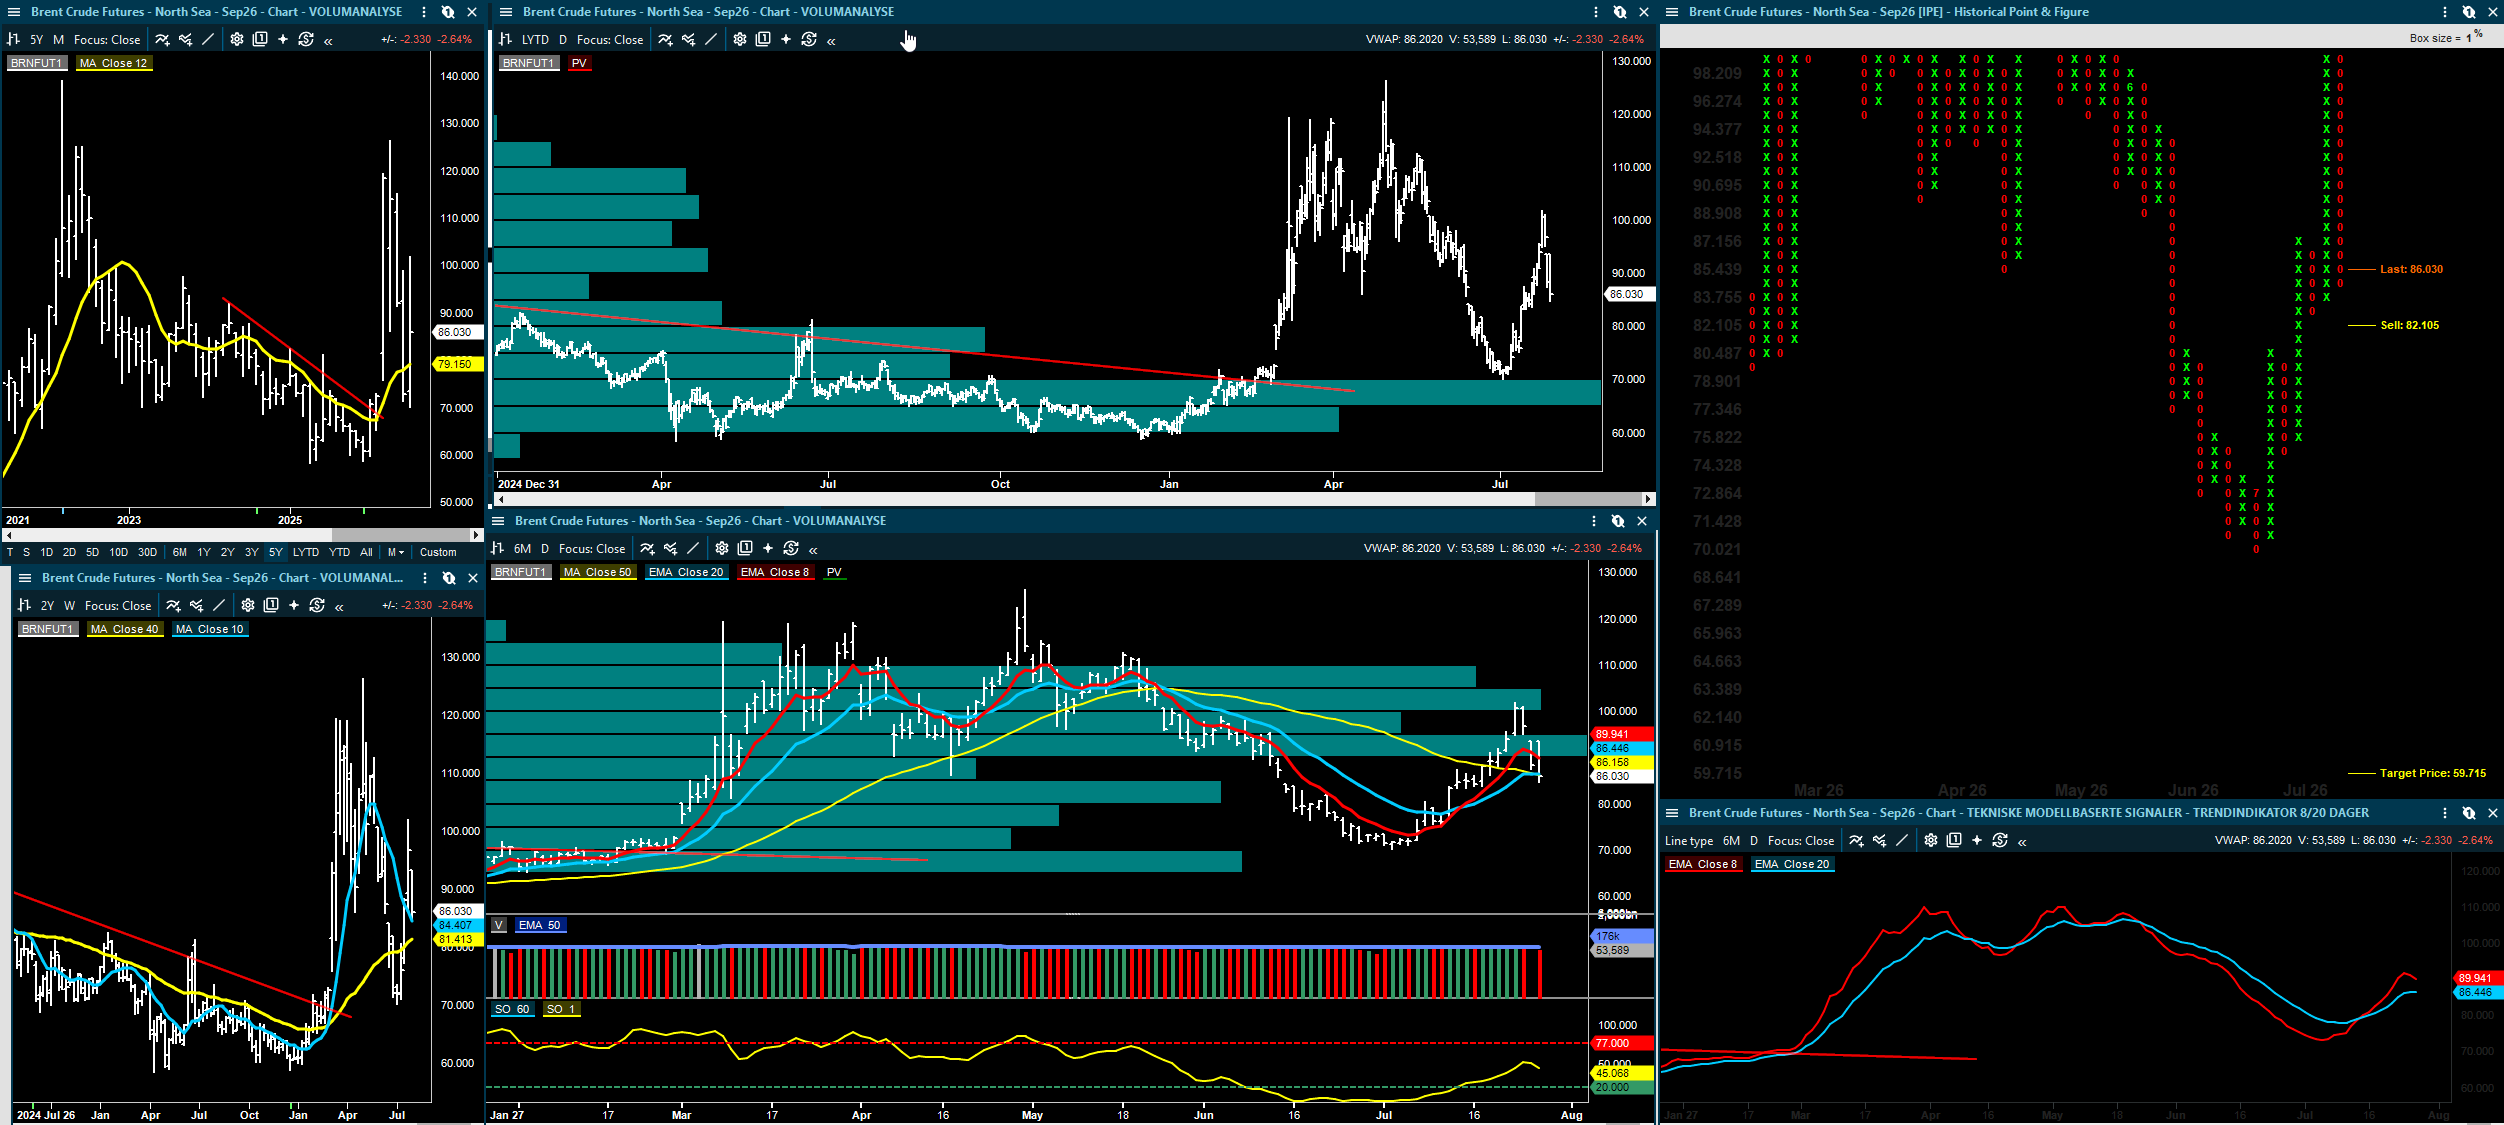Viewport: 2504px width, 1125px height.
Task: Open hamburger menu of Point & Figure window
Action: pyautogui.click(x=1672, y=12)
